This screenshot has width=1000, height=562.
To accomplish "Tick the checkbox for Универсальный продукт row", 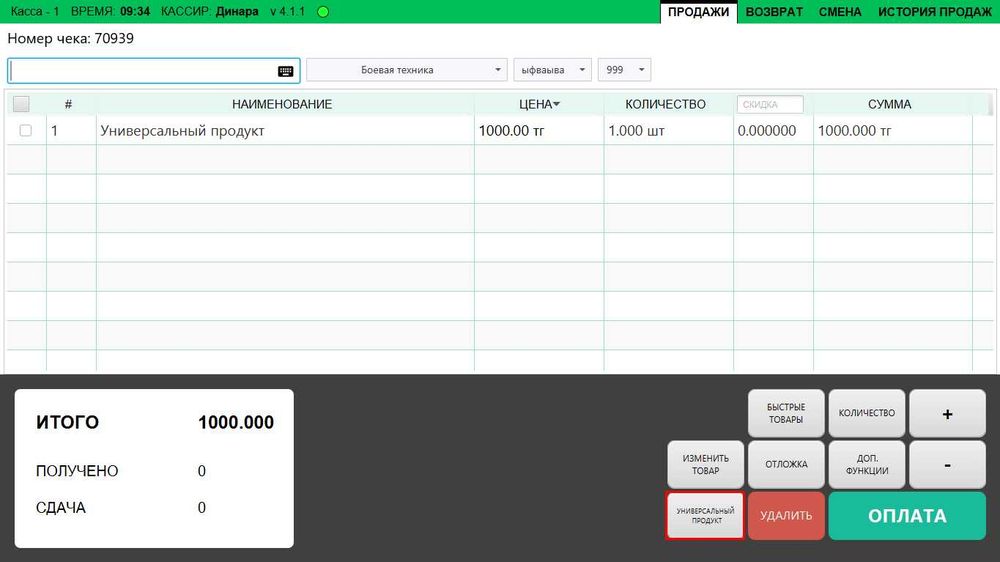I will coord(26,130).
